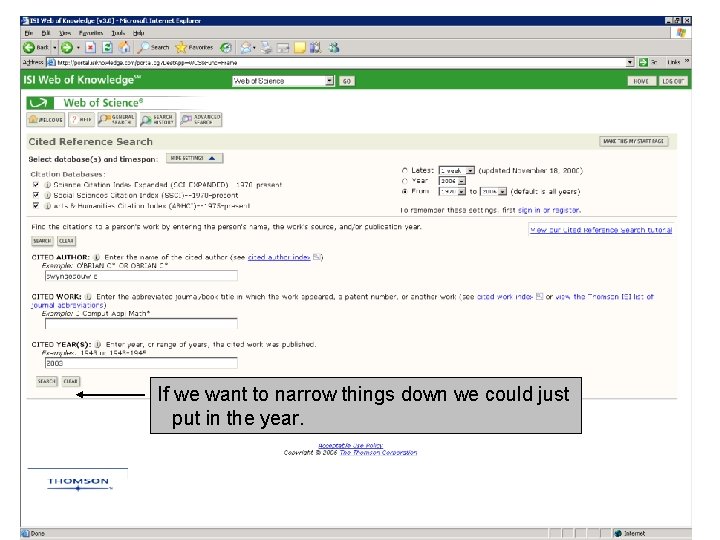Click the empty Cited Work input field
Screen dimensions: 720x540
click(x=141, y=323)
